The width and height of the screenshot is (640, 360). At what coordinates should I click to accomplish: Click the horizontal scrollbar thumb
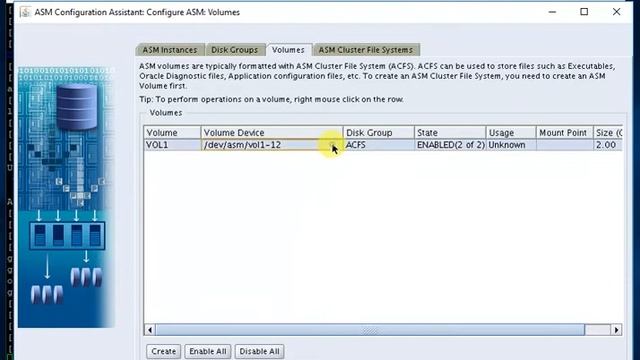click(x=370, y=330)
